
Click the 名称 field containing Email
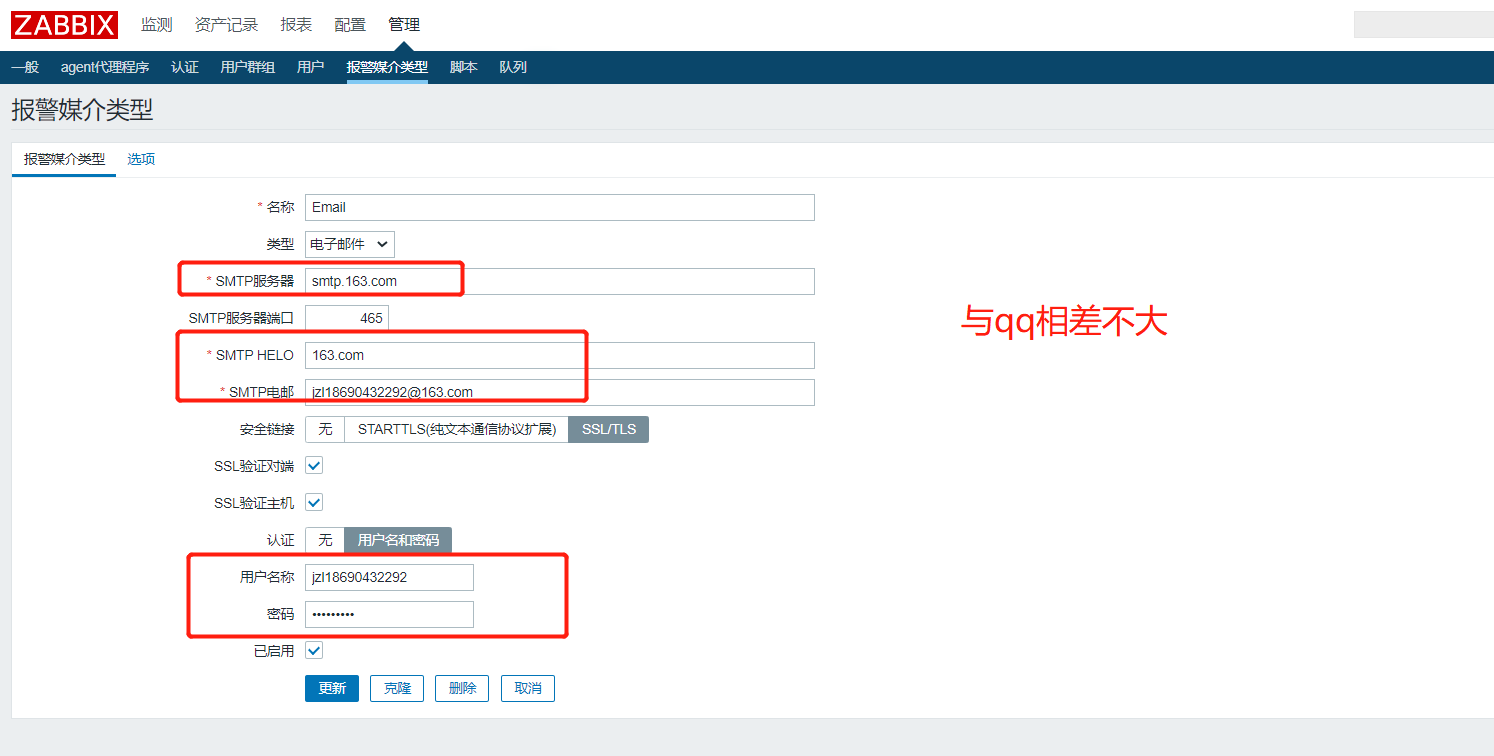560,207
